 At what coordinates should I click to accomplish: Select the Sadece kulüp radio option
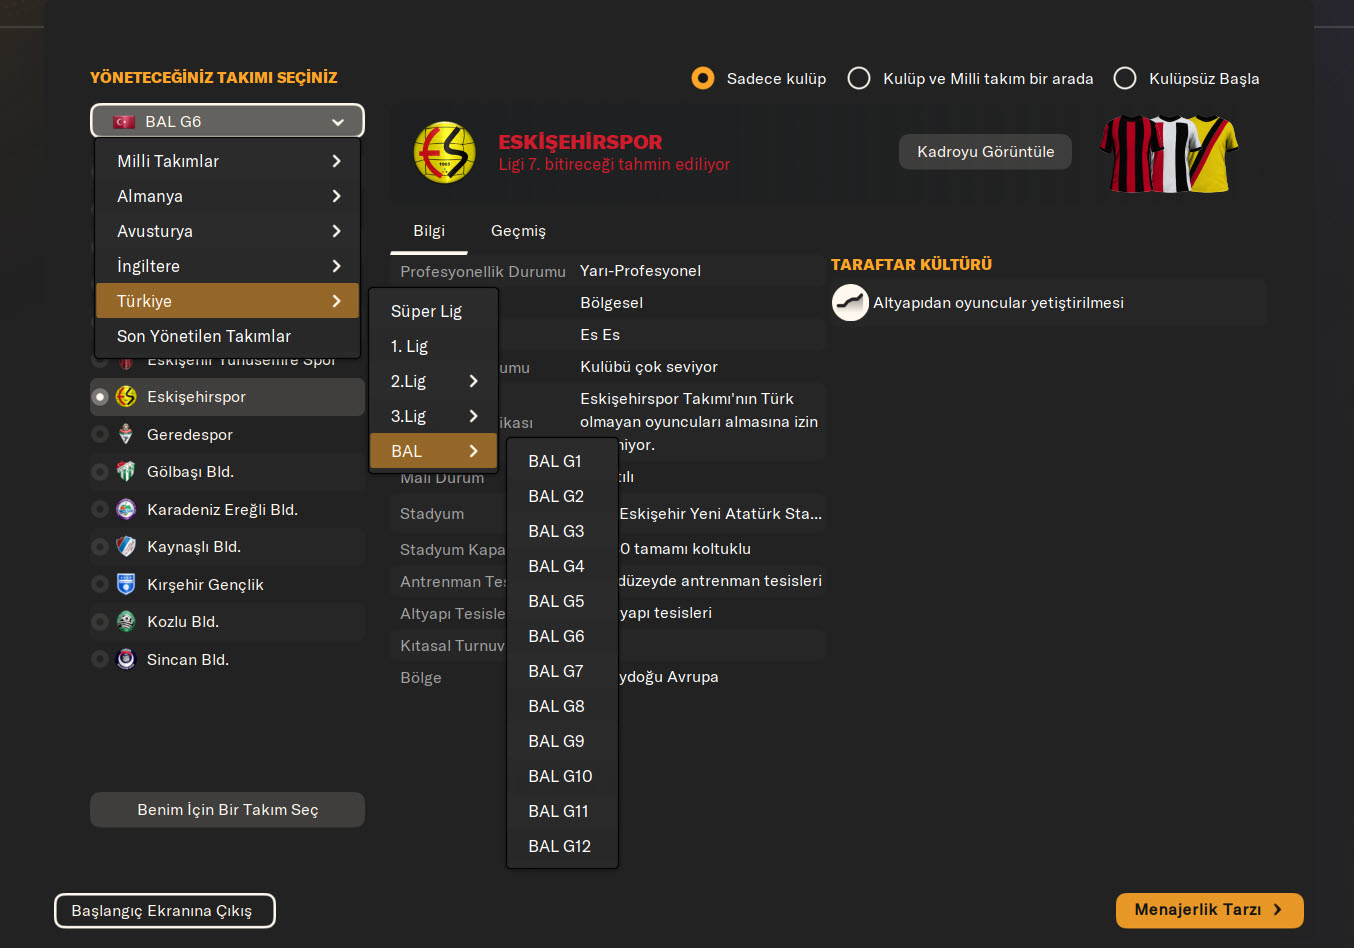click(x=703, y=78)
